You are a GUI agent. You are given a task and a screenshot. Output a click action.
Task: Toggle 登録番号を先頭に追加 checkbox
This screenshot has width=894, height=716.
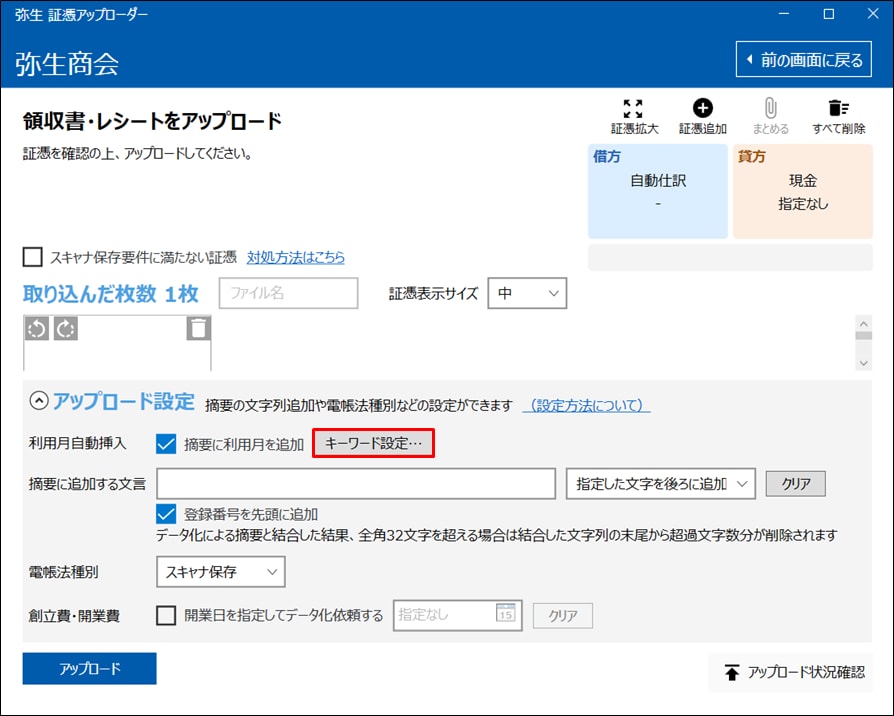click(x=167, y=513)
